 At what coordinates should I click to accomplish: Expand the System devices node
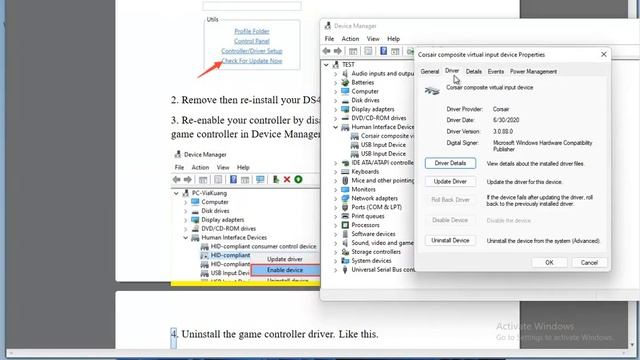[x=335, y=261]
